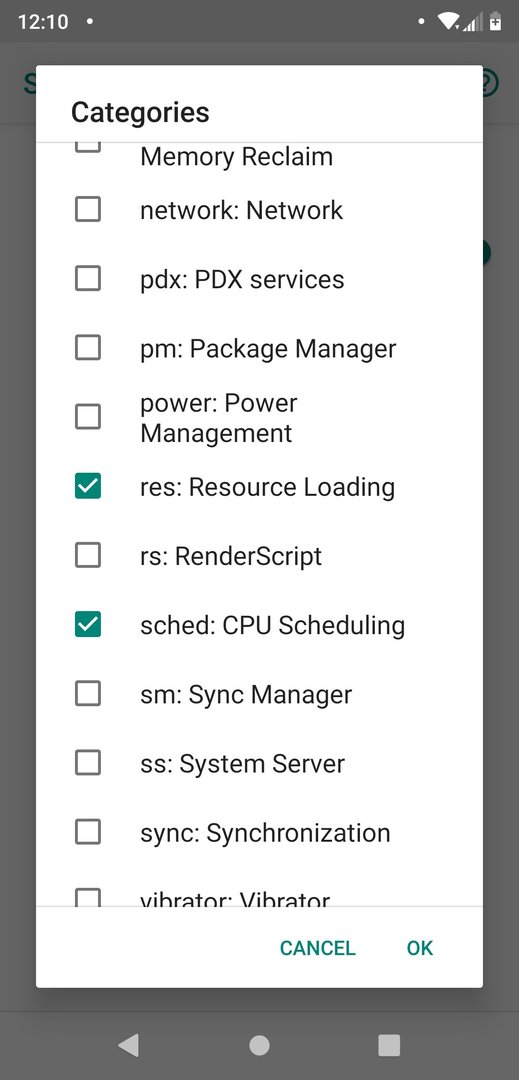The width and height of the screenshot is (519, 1080).
Task: Toggle the Memory Reclaim checkbox
Action: (x=87, y=147)
